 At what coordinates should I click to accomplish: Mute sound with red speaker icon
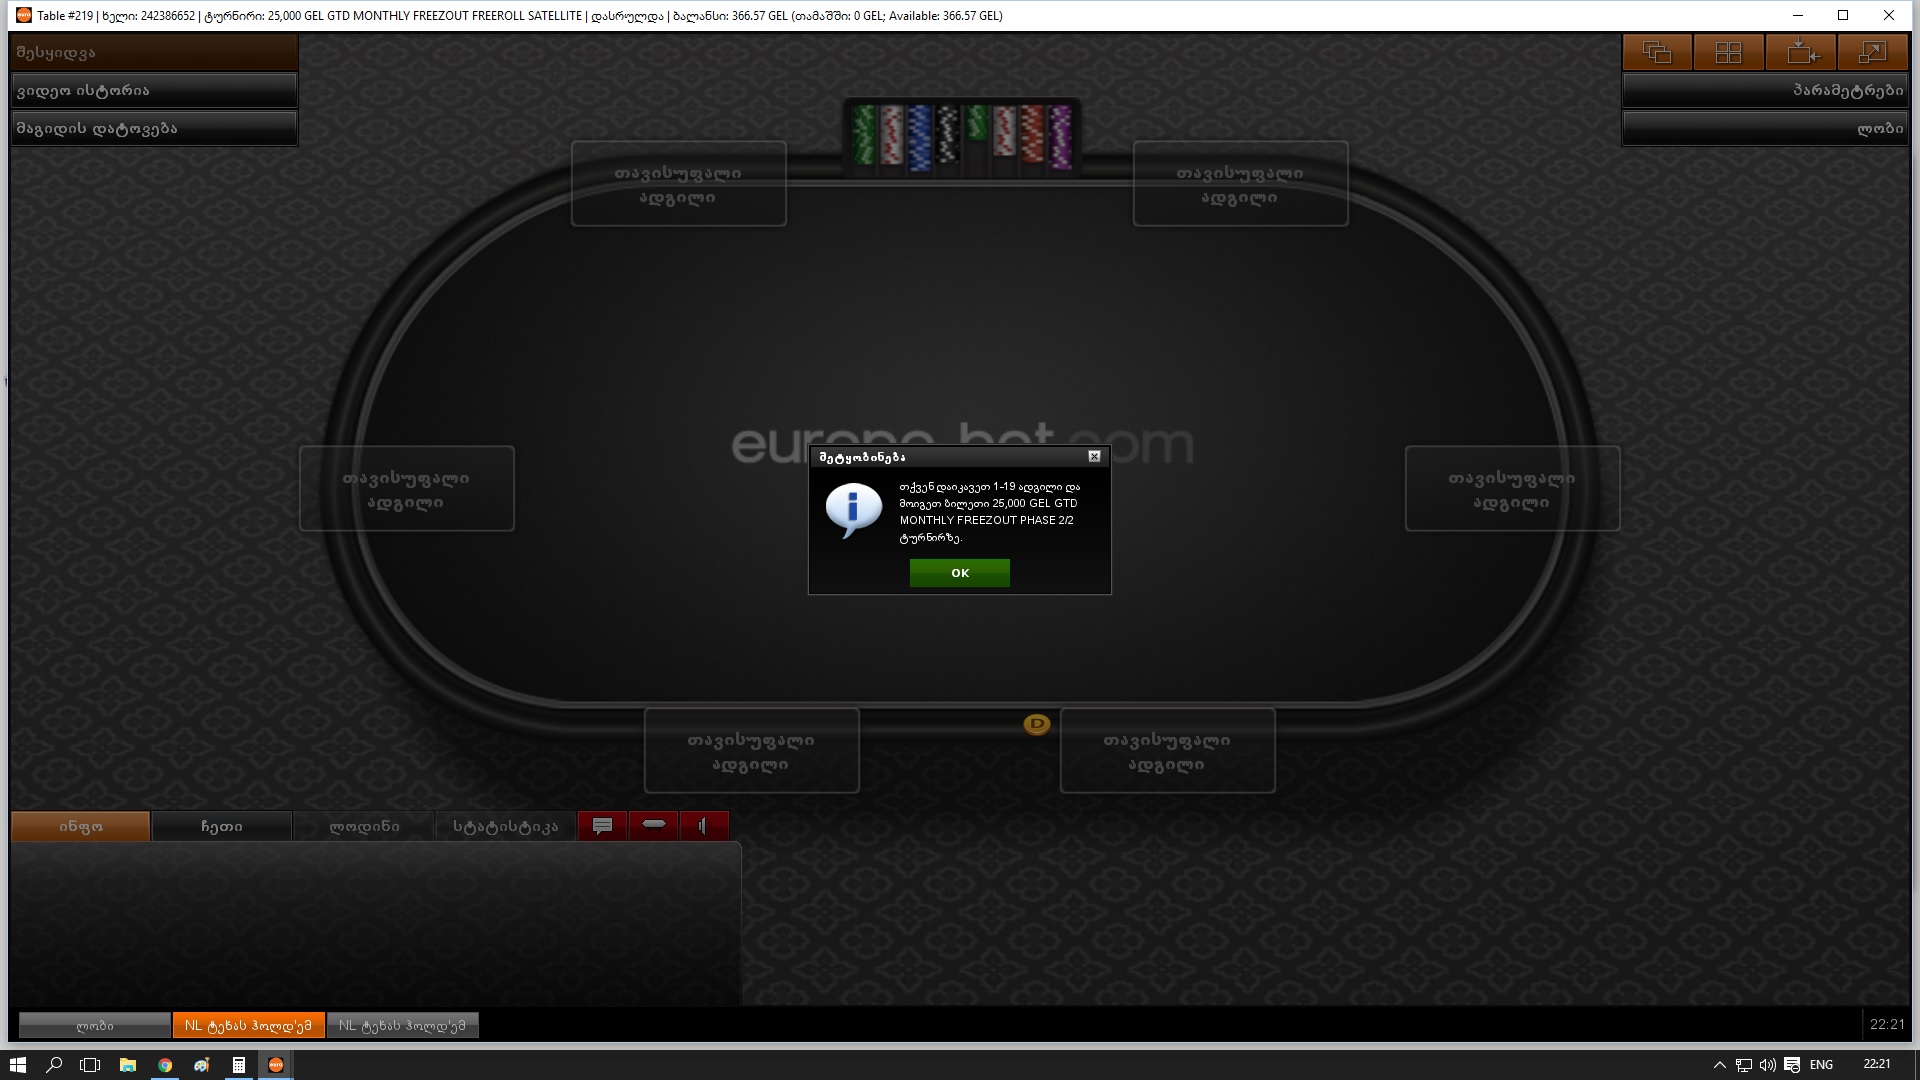click(704, 826)
